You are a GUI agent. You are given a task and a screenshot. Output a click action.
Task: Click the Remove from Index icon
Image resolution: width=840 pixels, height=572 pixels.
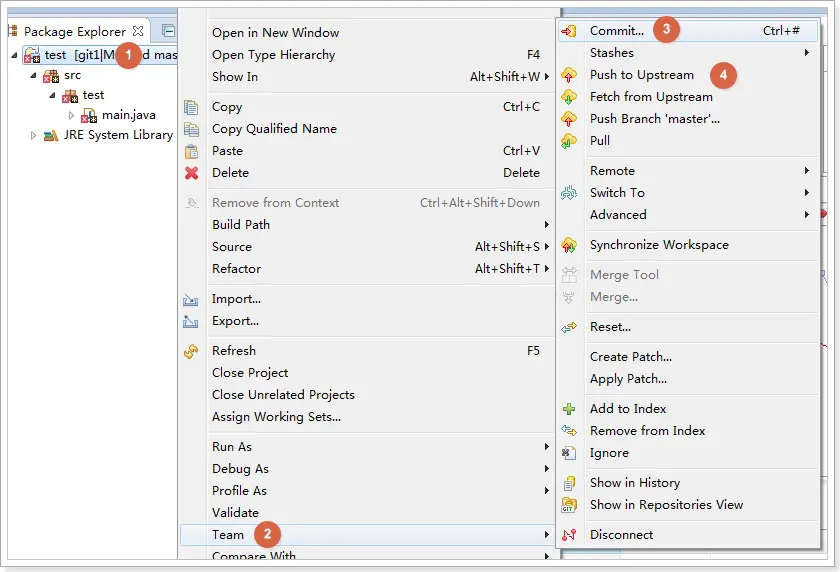click(x=568, y=431)
